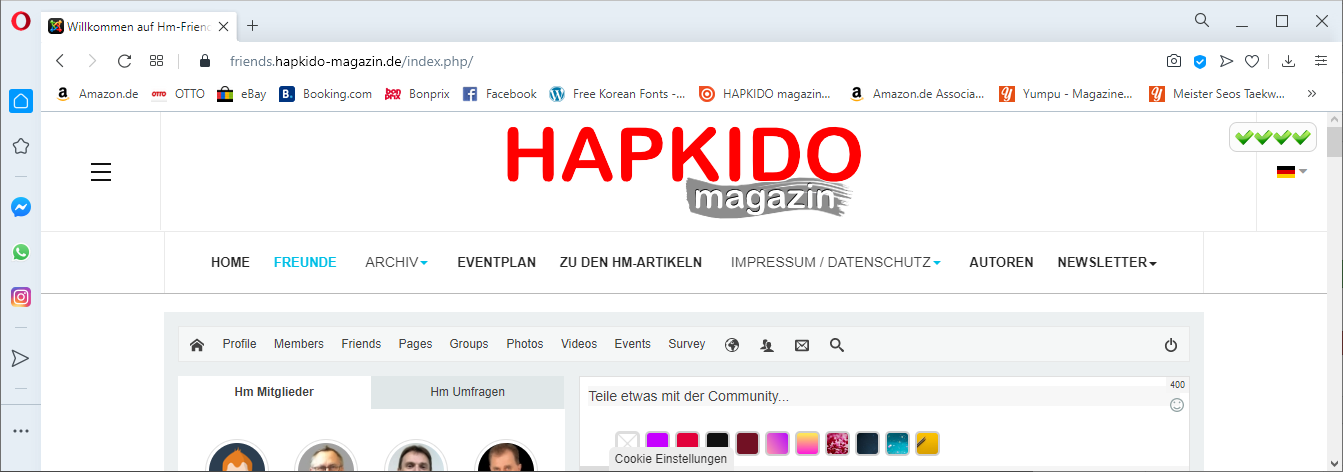Click Cookie Einstellungen button
Viewport: 1344px width, 472px height.
coord(671,459)
